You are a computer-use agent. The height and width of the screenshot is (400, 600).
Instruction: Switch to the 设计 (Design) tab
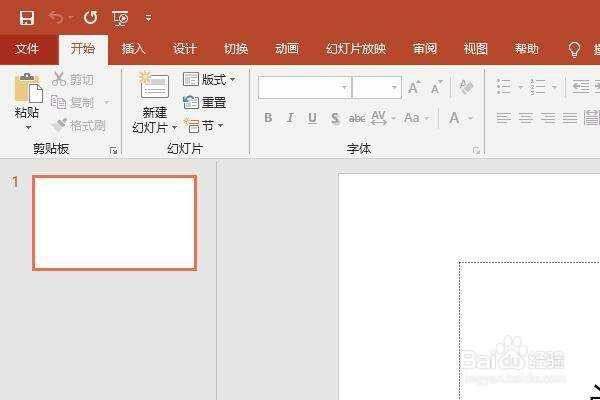[x=184, y=49]
